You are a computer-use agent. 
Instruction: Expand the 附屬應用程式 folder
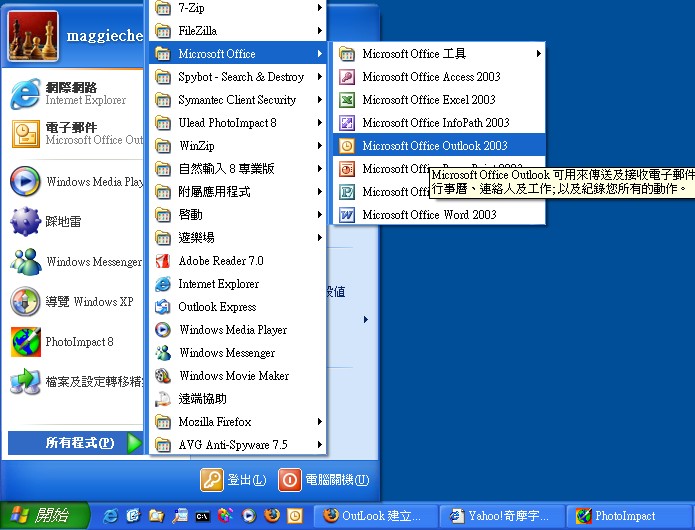pos(238,192)
